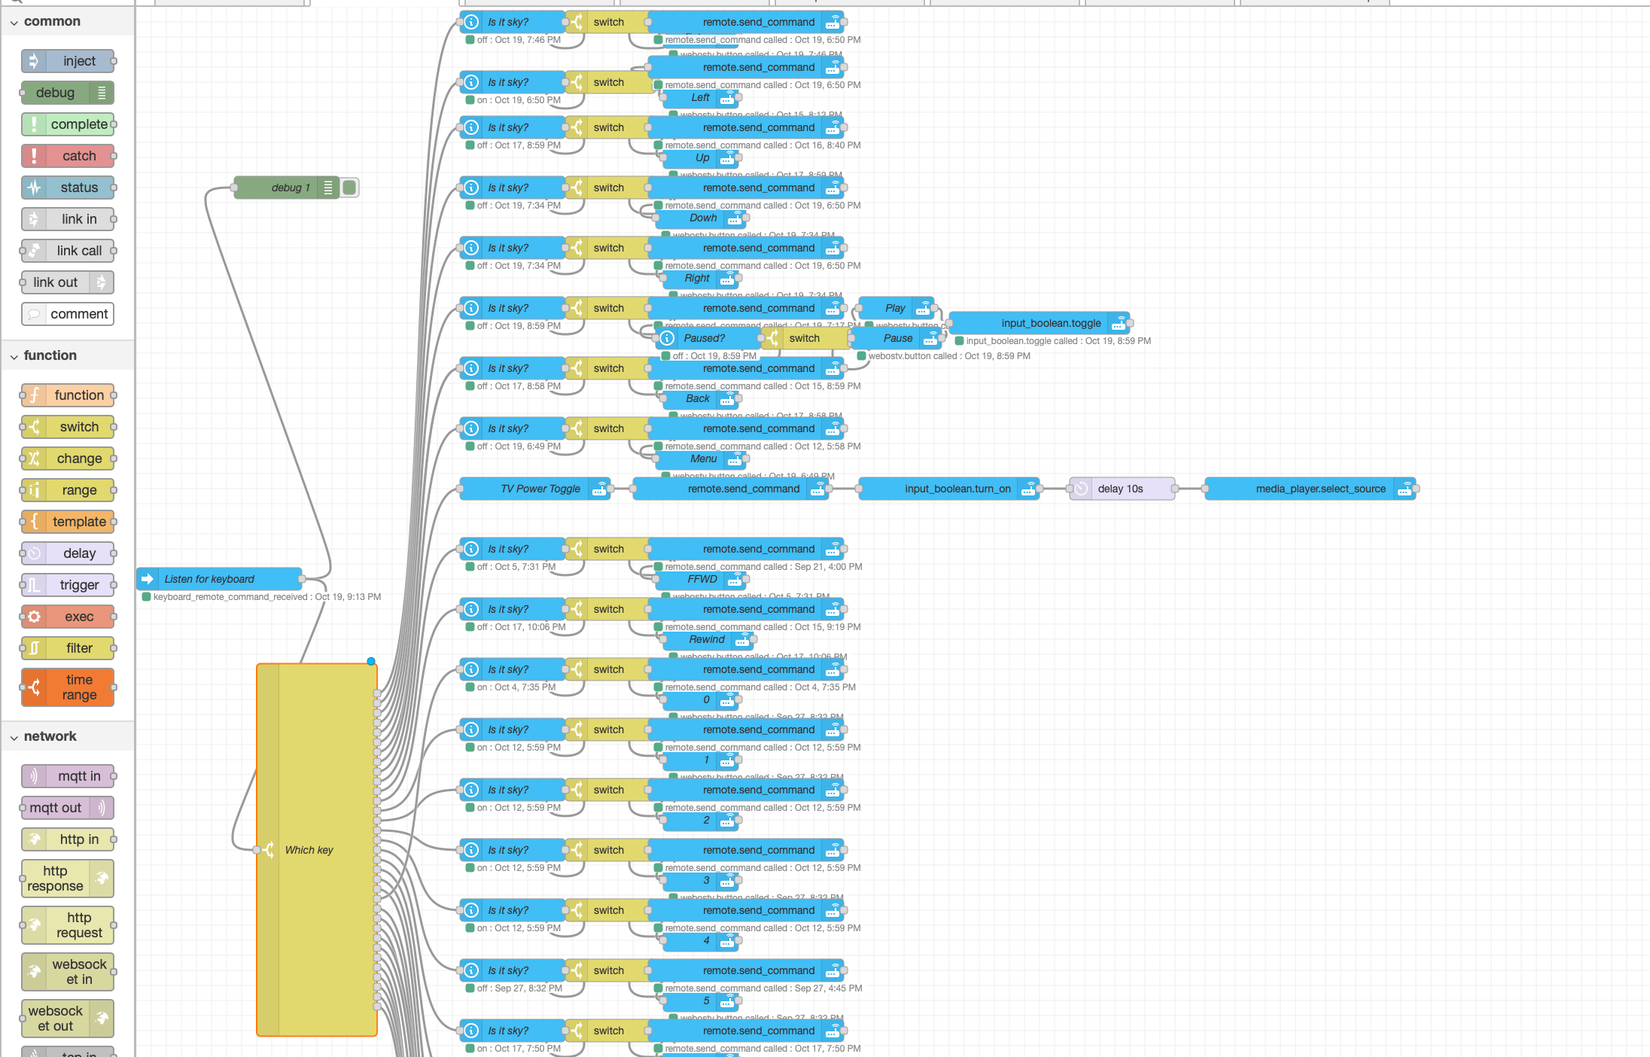Screen dimensions: 1650x1057
Task: Select the Which key switch node on canvas
Action: coord(310,850)
